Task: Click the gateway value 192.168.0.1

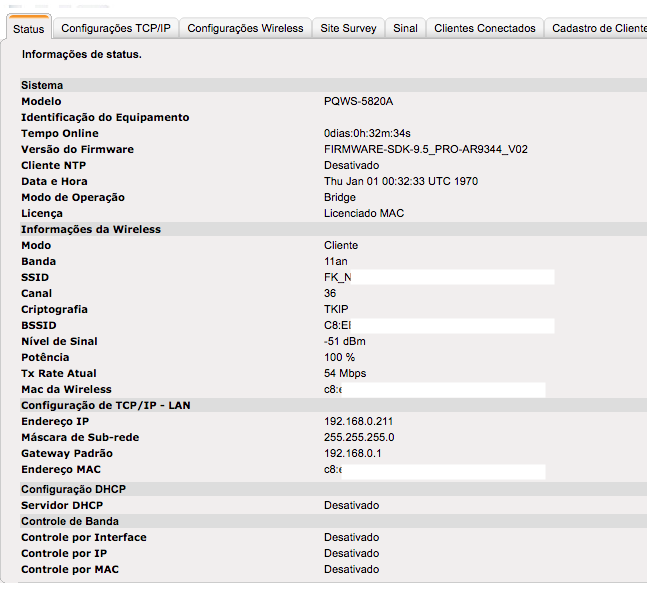Action: pos(352,454)
